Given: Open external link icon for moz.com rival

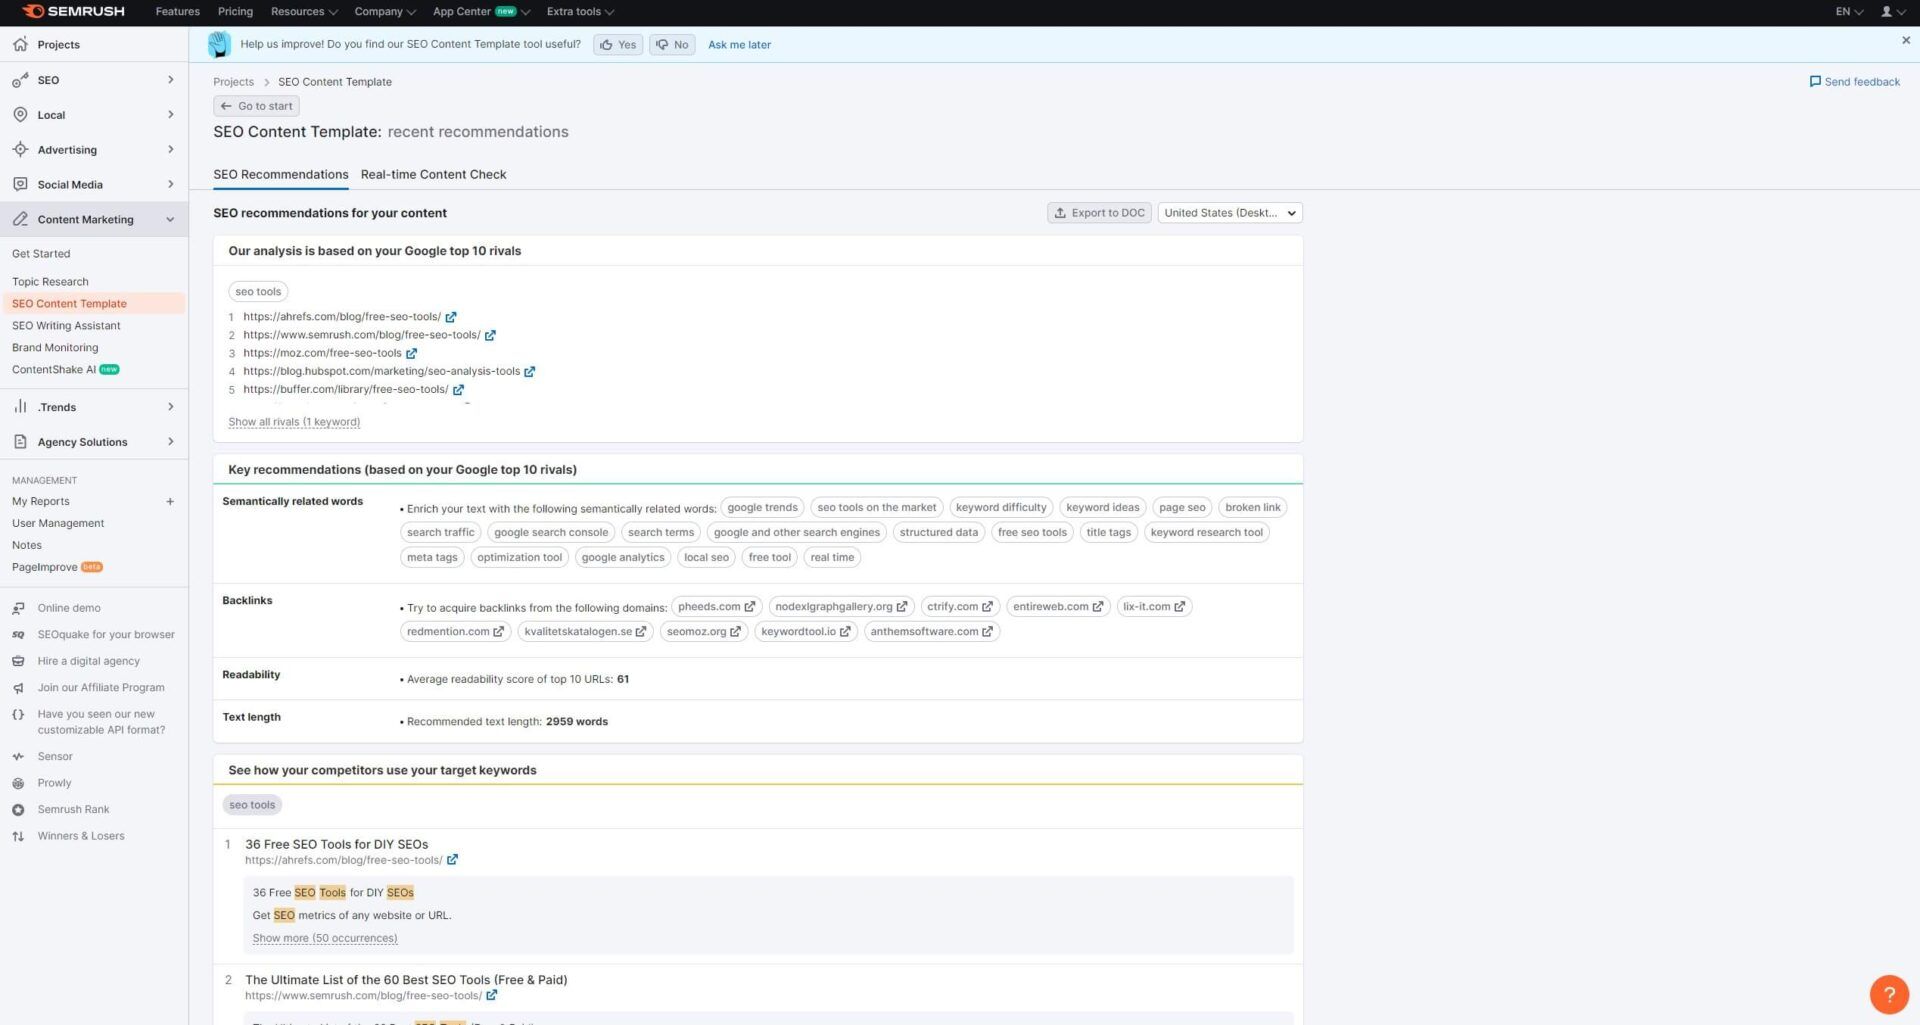Looking at the screenshot, I should 411,353.
